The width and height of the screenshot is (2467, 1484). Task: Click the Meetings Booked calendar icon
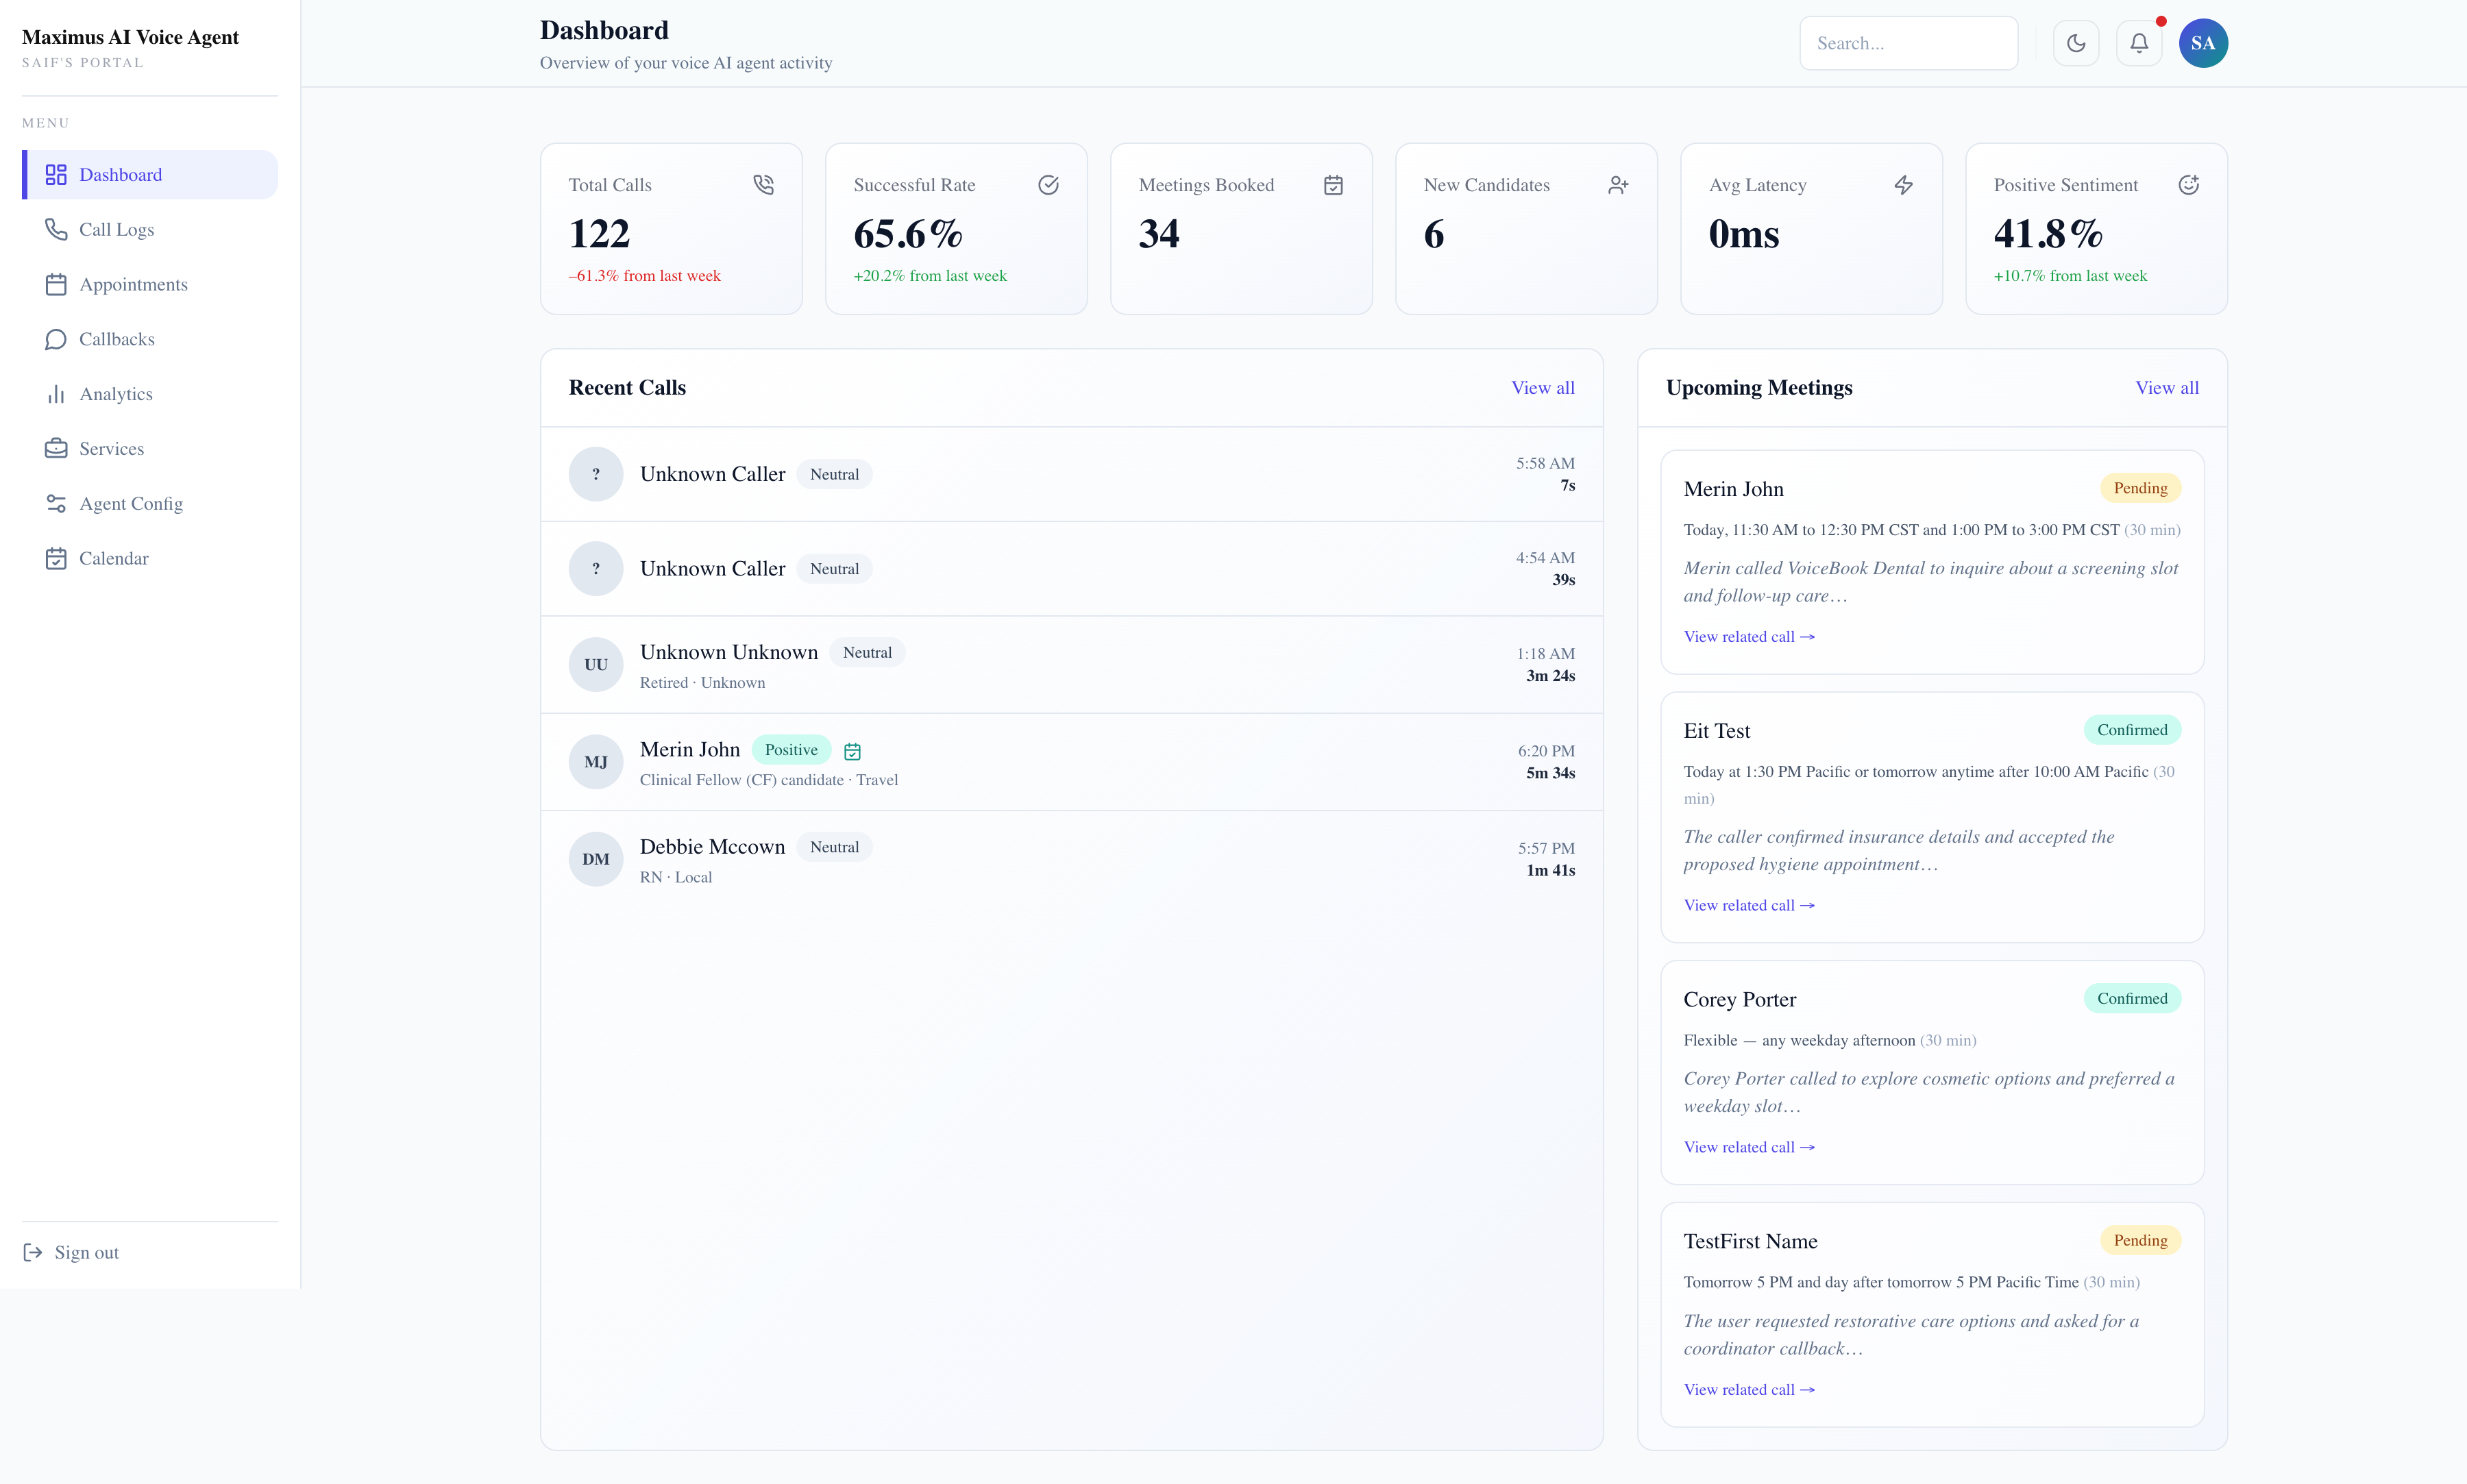(x=1333, y=185)
